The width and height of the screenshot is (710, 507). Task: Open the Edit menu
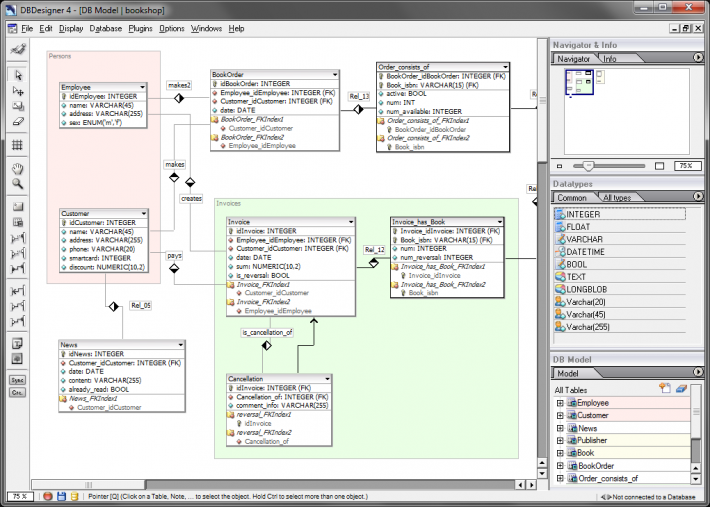click(x=46, y=29)
